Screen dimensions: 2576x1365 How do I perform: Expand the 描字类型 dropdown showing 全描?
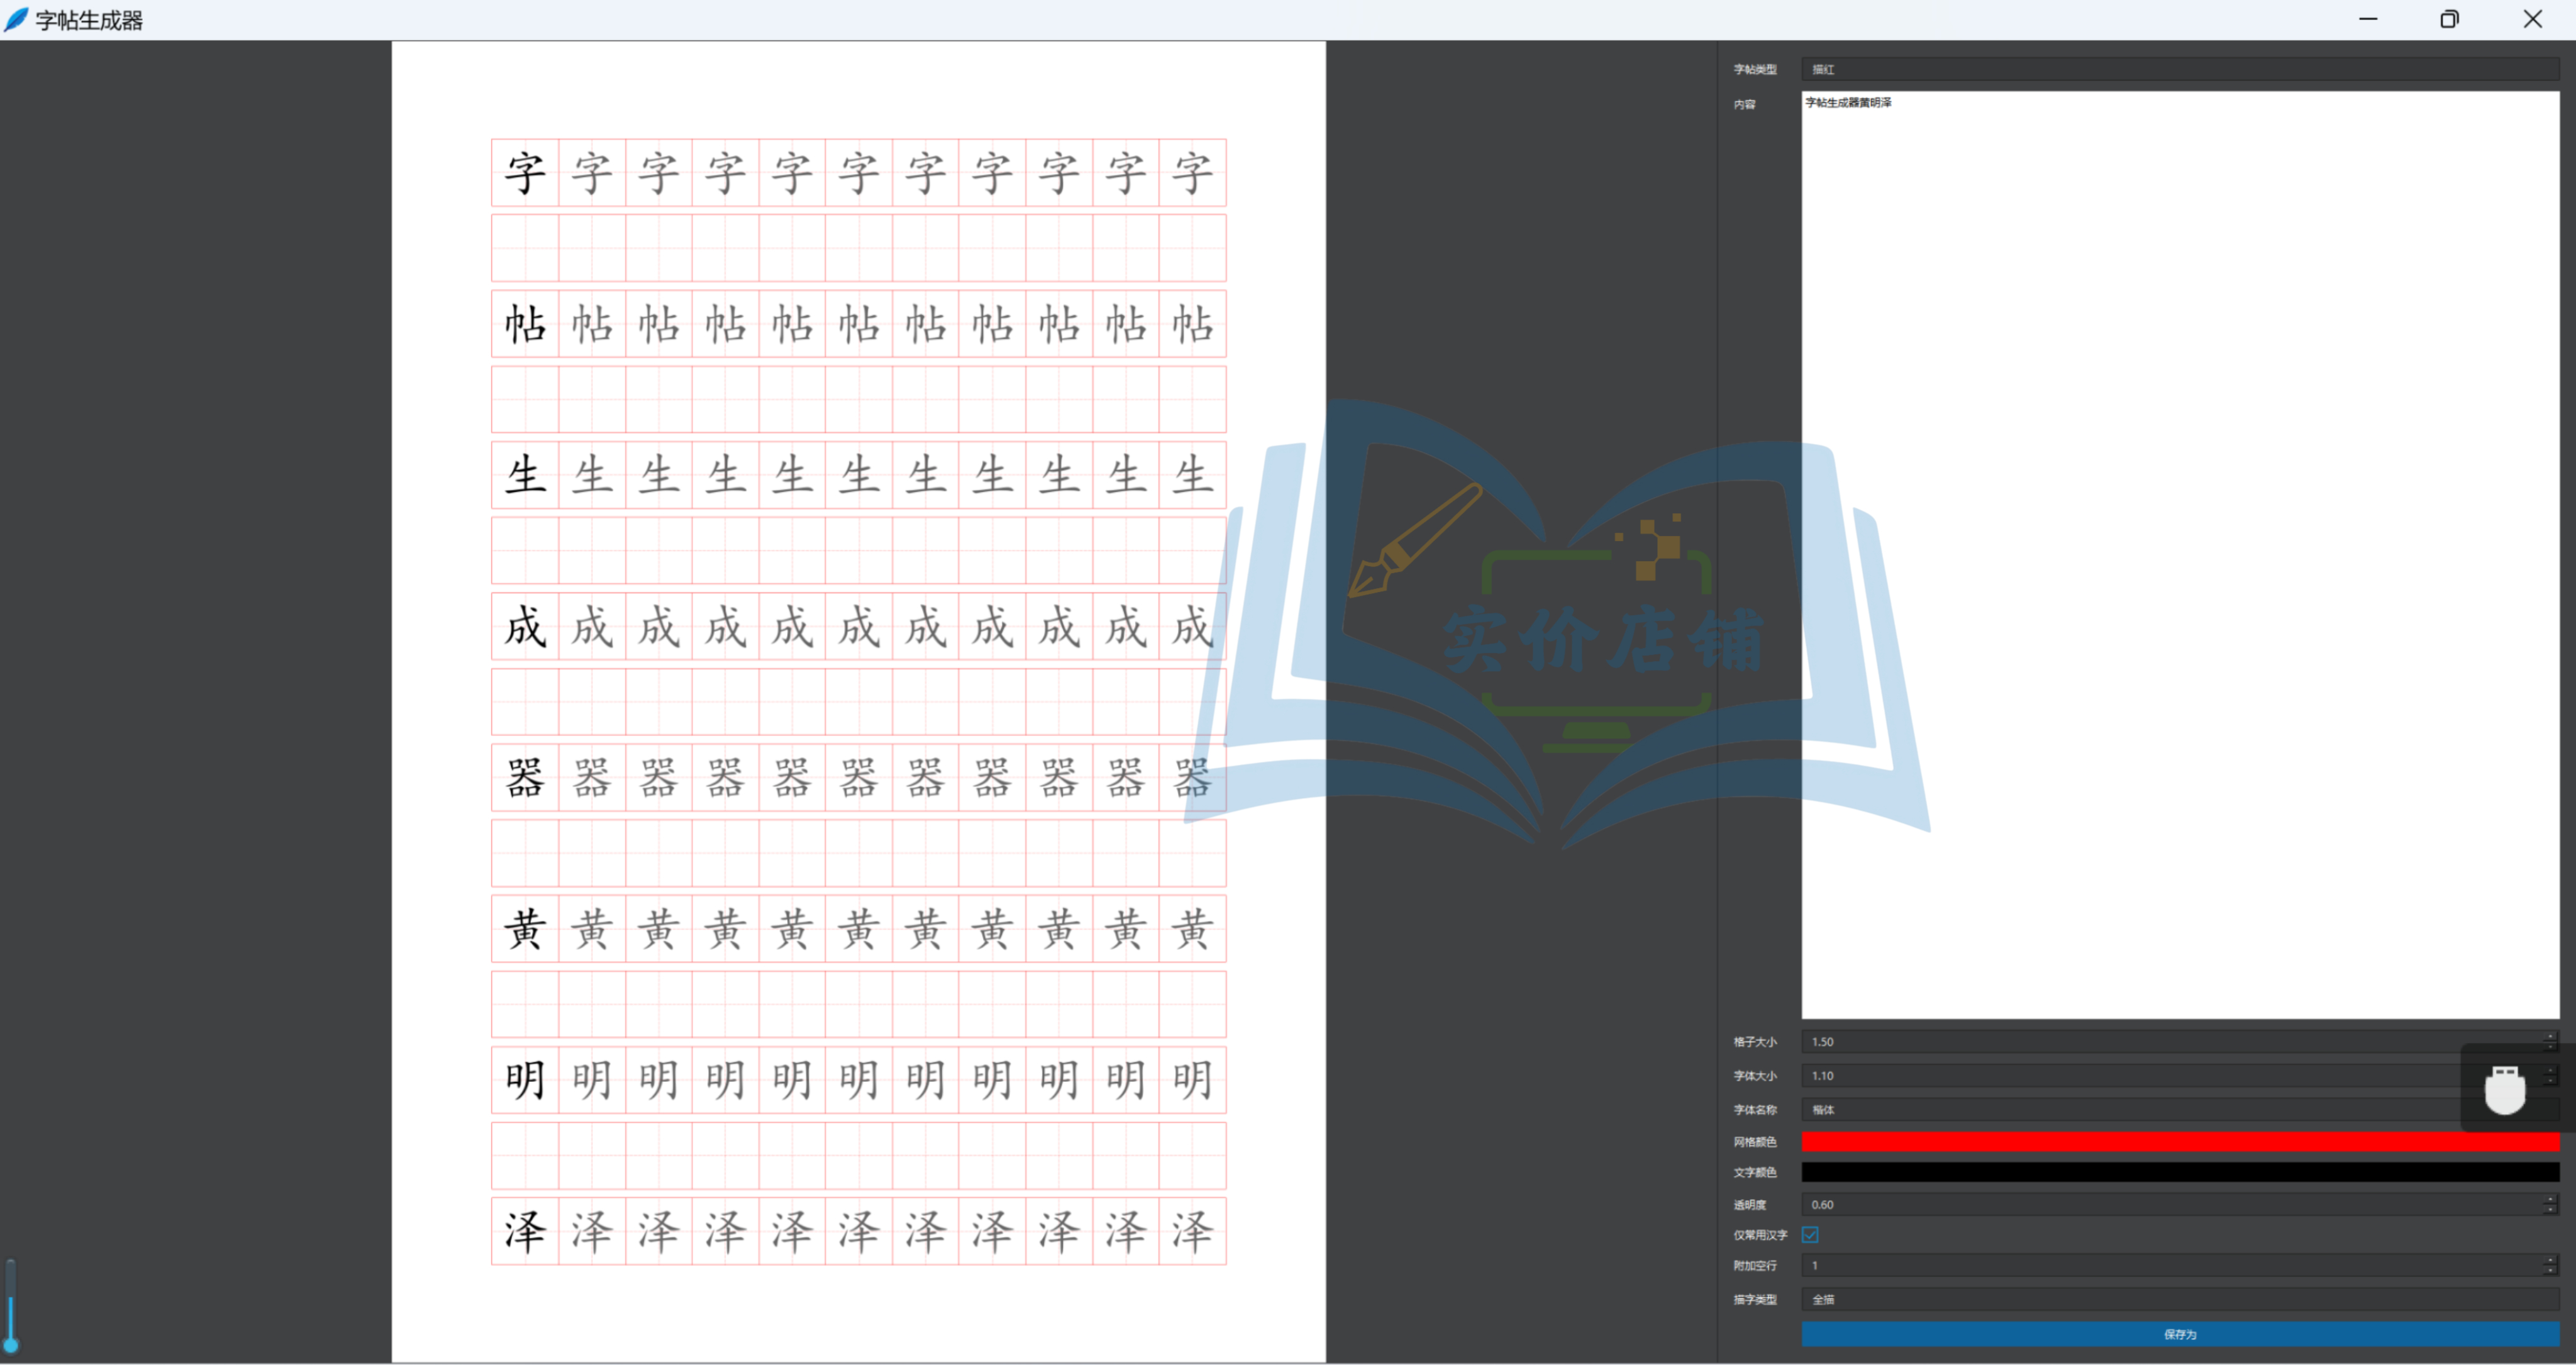tap(2180, 1300)
